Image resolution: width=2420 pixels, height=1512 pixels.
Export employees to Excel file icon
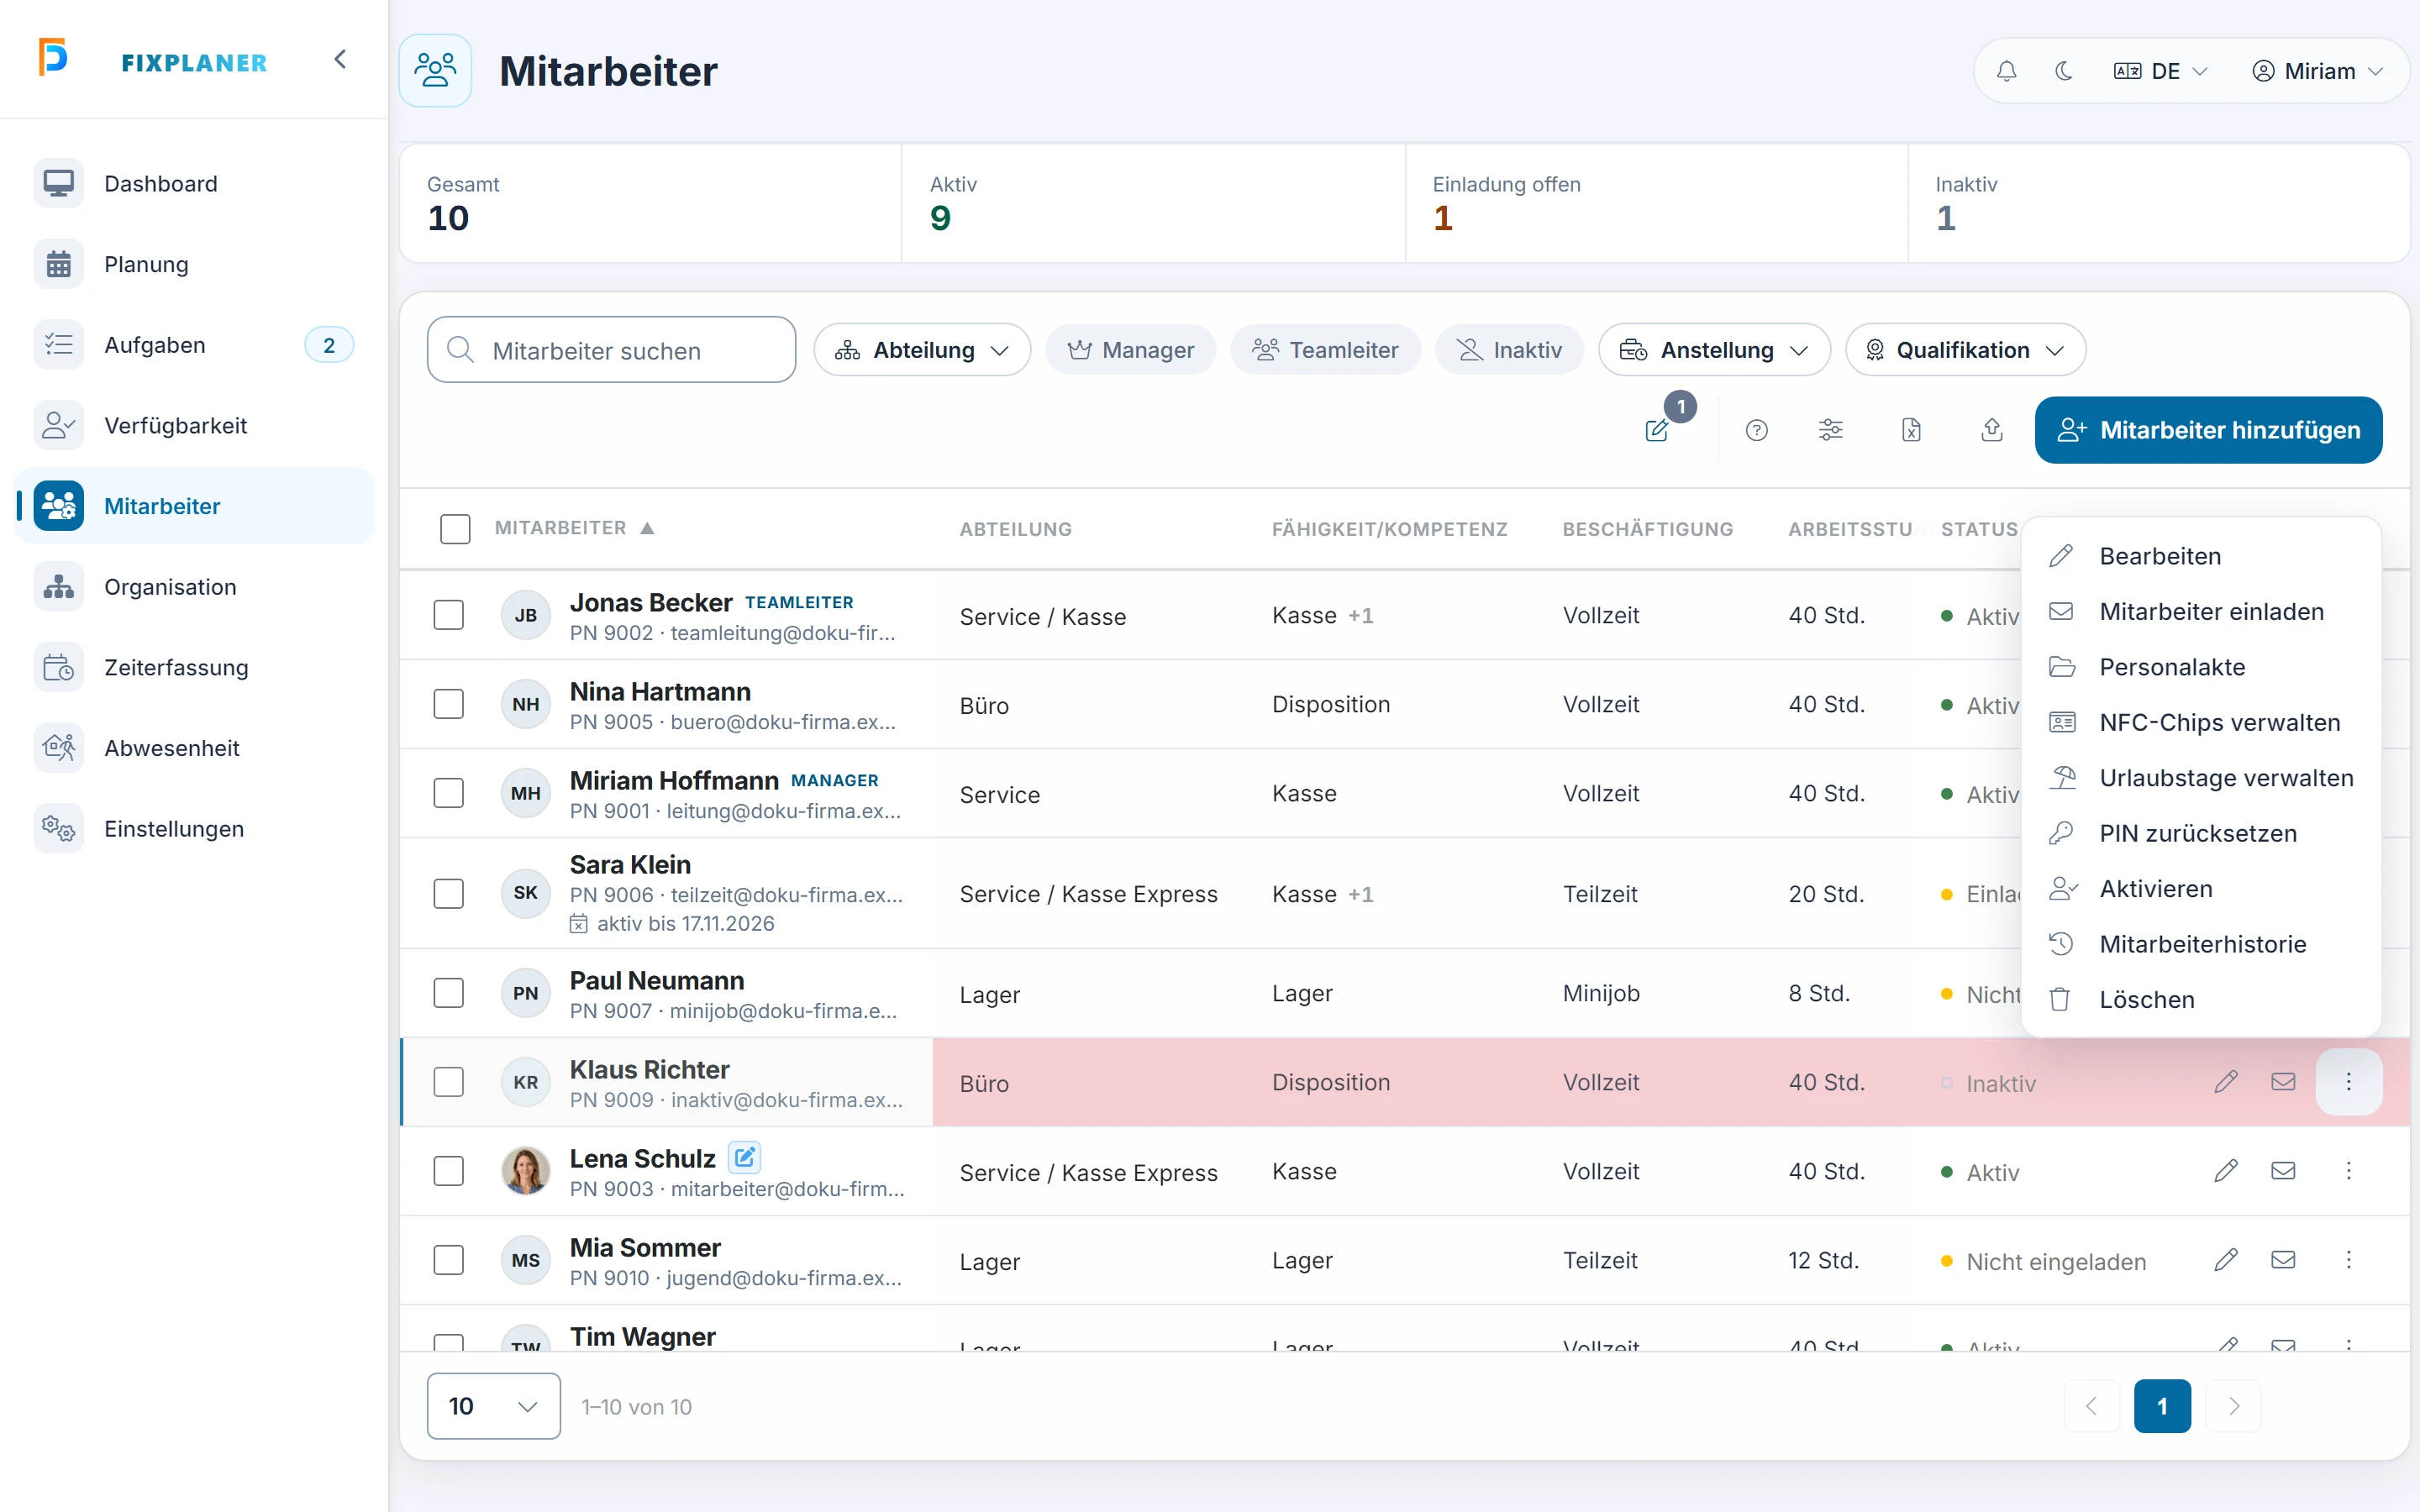click(1911, 430)
